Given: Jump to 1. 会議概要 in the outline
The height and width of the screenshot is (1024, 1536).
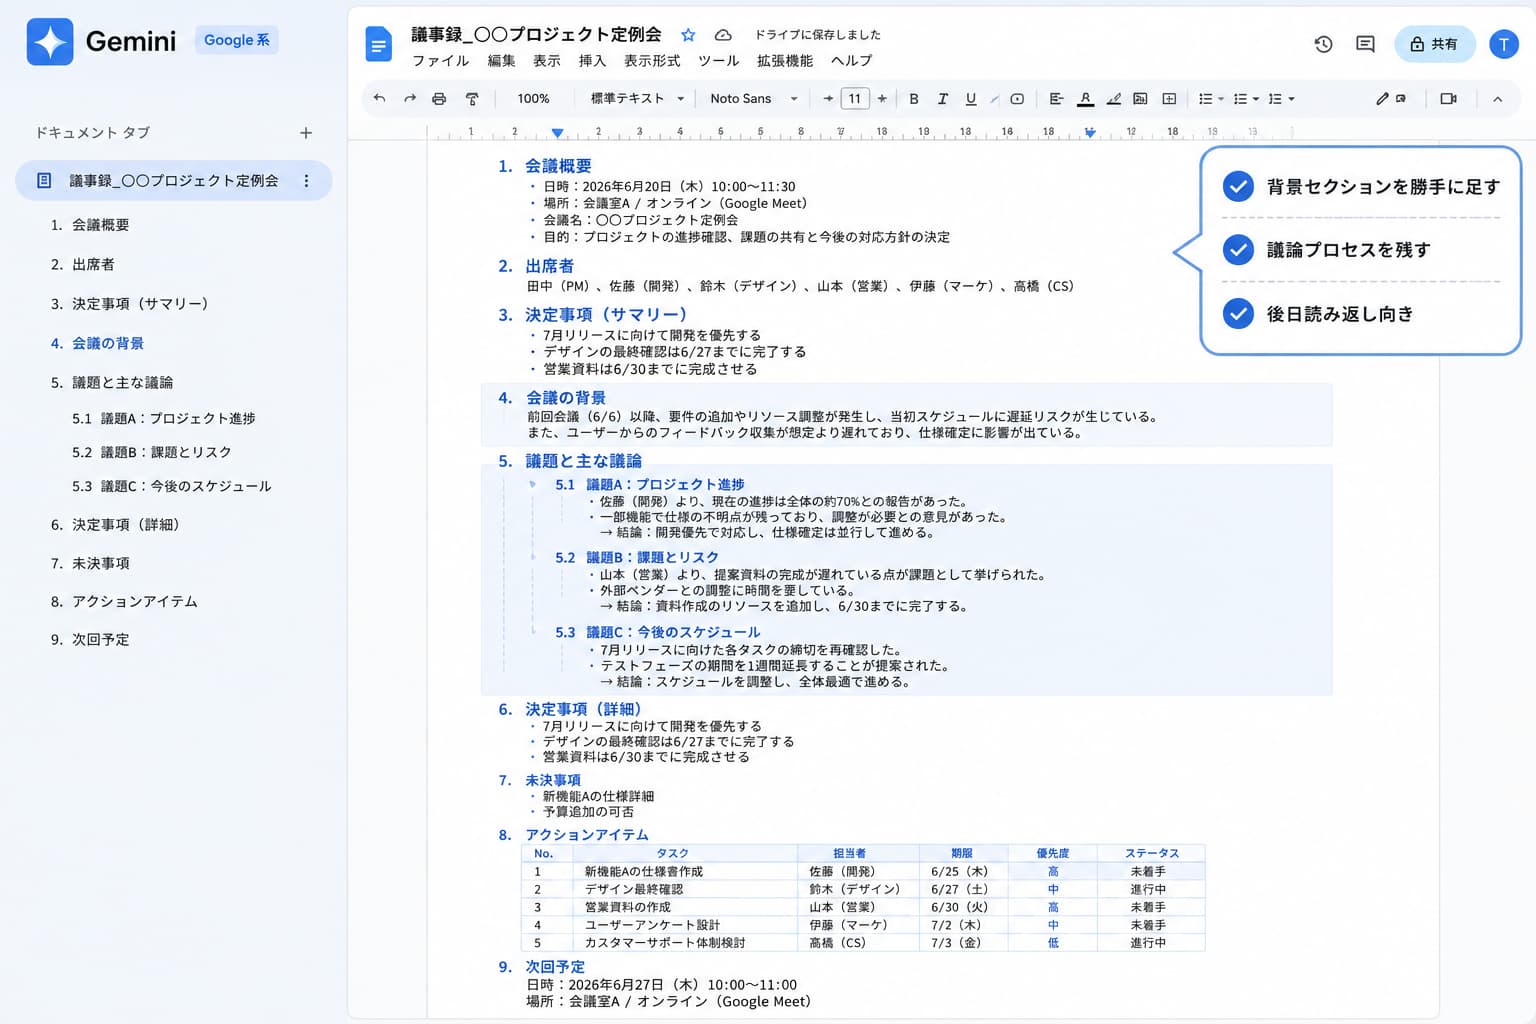Looking at the screenshot, I should [90, 225].
